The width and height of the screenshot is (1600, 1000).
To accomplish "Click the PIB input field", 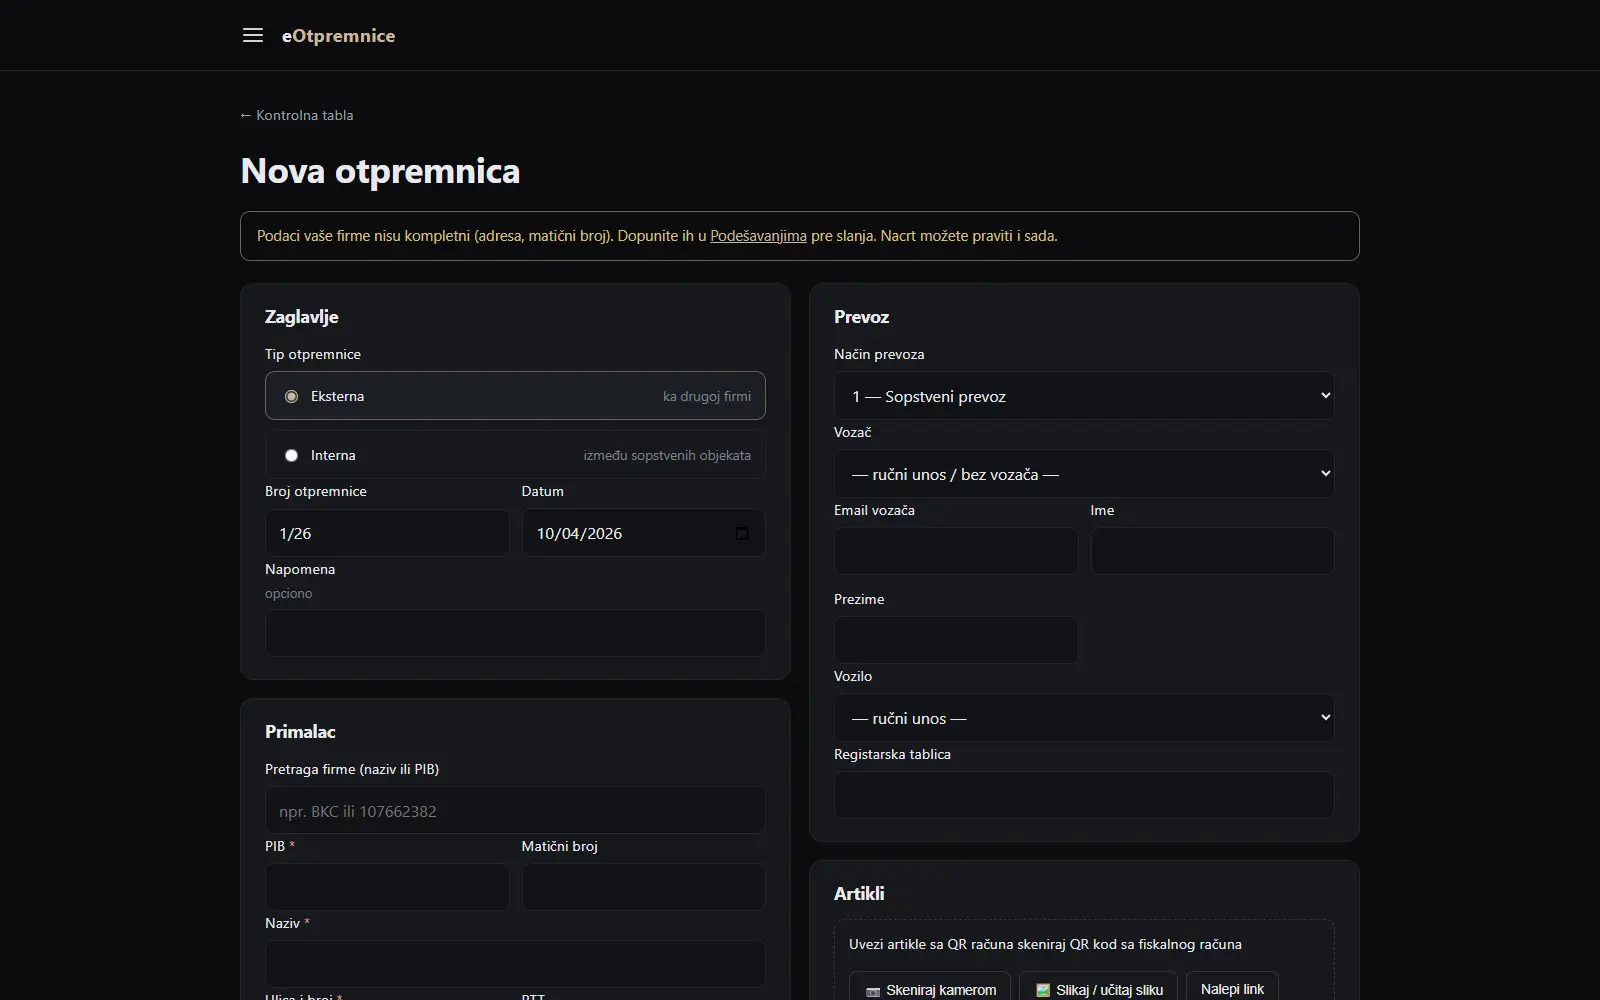I will pos(387,887).
